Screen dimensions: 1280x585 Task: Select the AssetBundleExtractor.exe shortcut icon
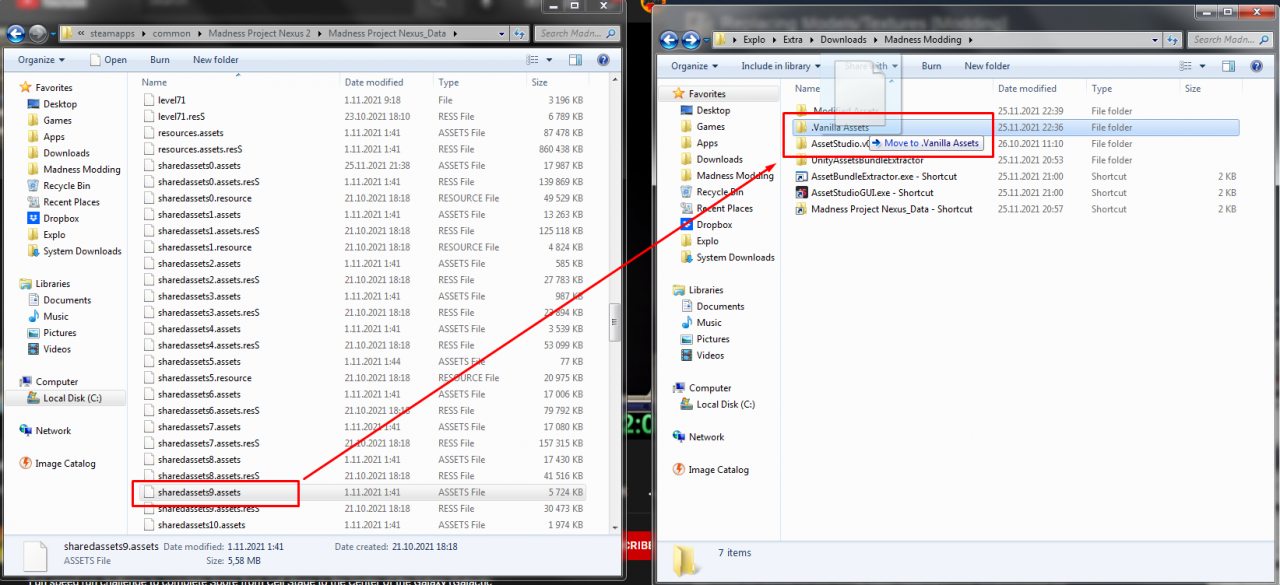(802, 177)
